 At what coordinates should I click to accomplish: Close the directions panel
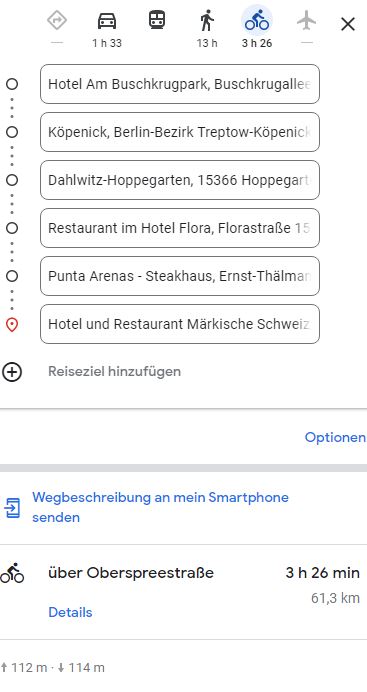point(348,24)
